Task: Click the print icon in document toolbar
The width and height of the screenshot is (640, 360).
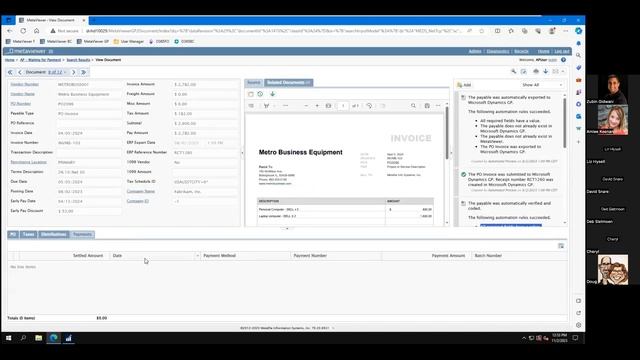Action: point(536,71)
